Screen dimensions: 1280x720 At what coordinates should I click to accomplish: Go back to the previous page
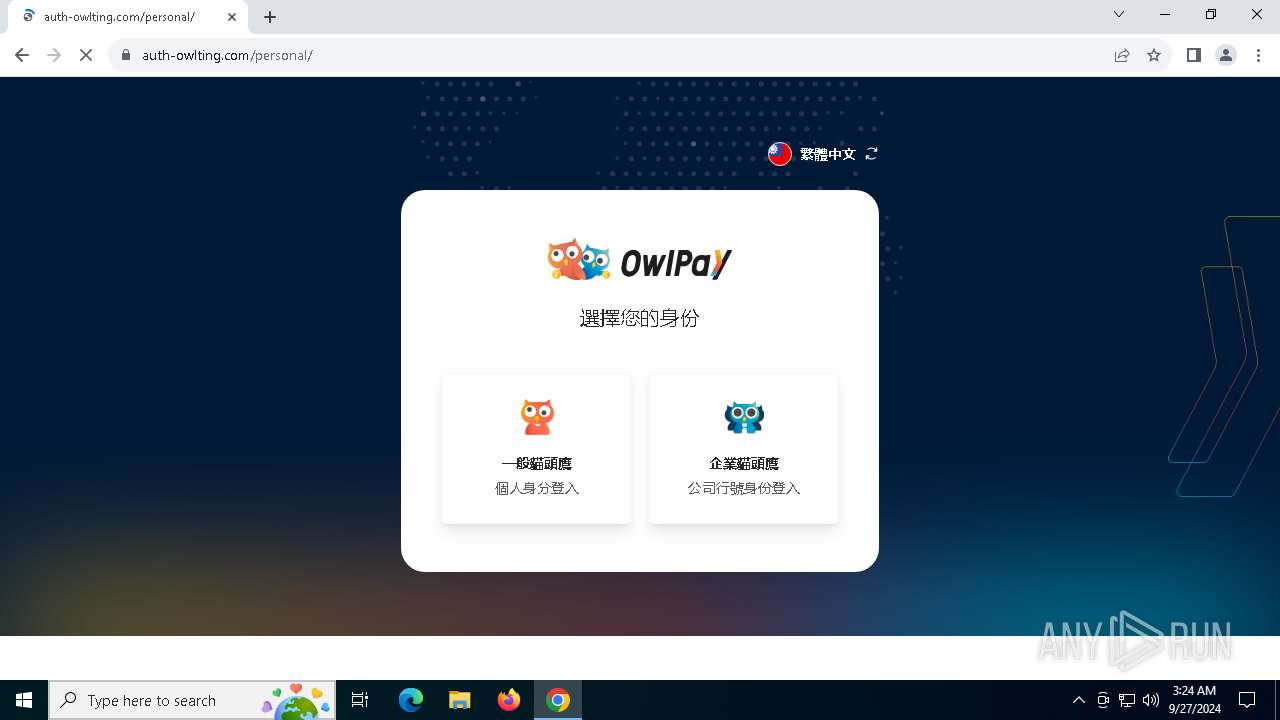point(22,55)
